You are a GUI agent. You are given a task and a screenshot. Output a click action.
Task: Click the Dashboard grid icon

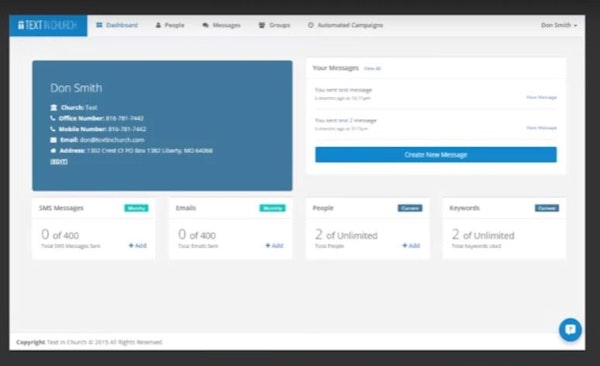coord(99,25)
